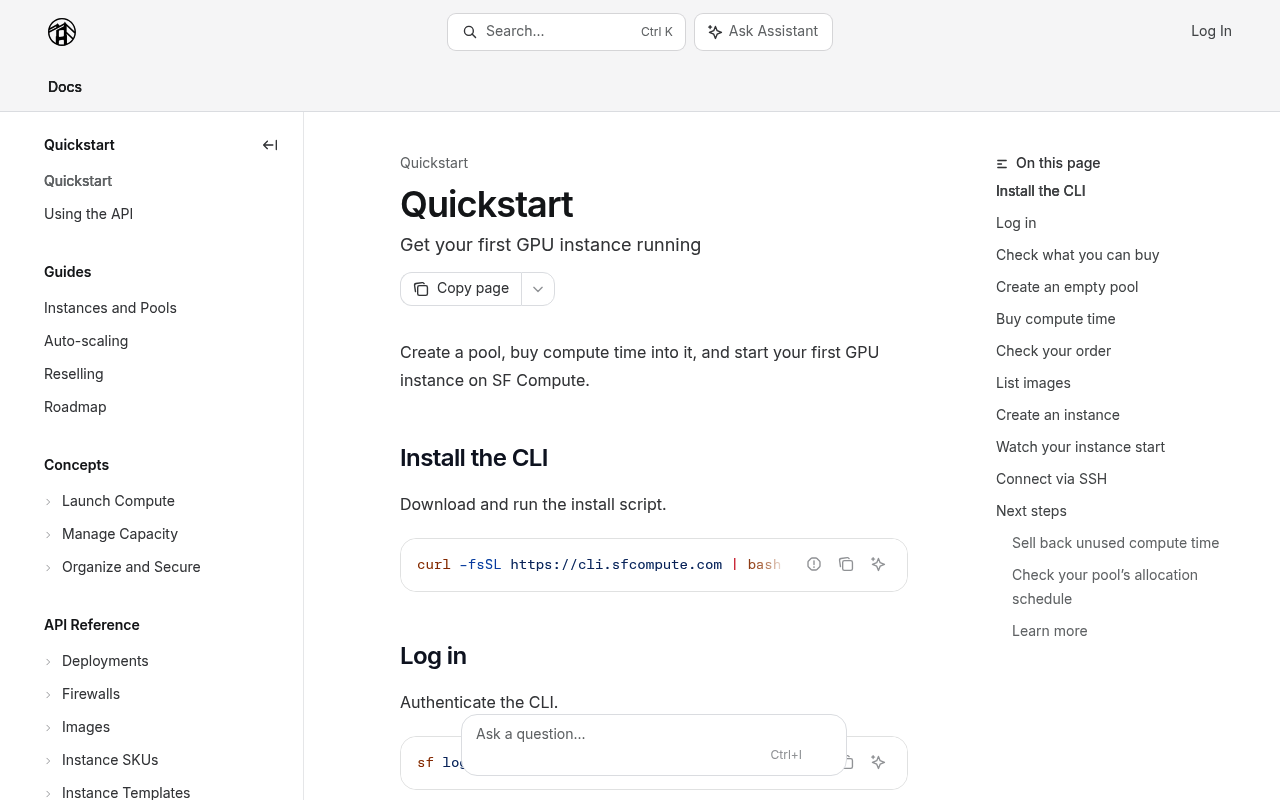This screenshot has width=1280, height=800.
Task: Jump to Create an instance section
Action: pos(1058,415)
